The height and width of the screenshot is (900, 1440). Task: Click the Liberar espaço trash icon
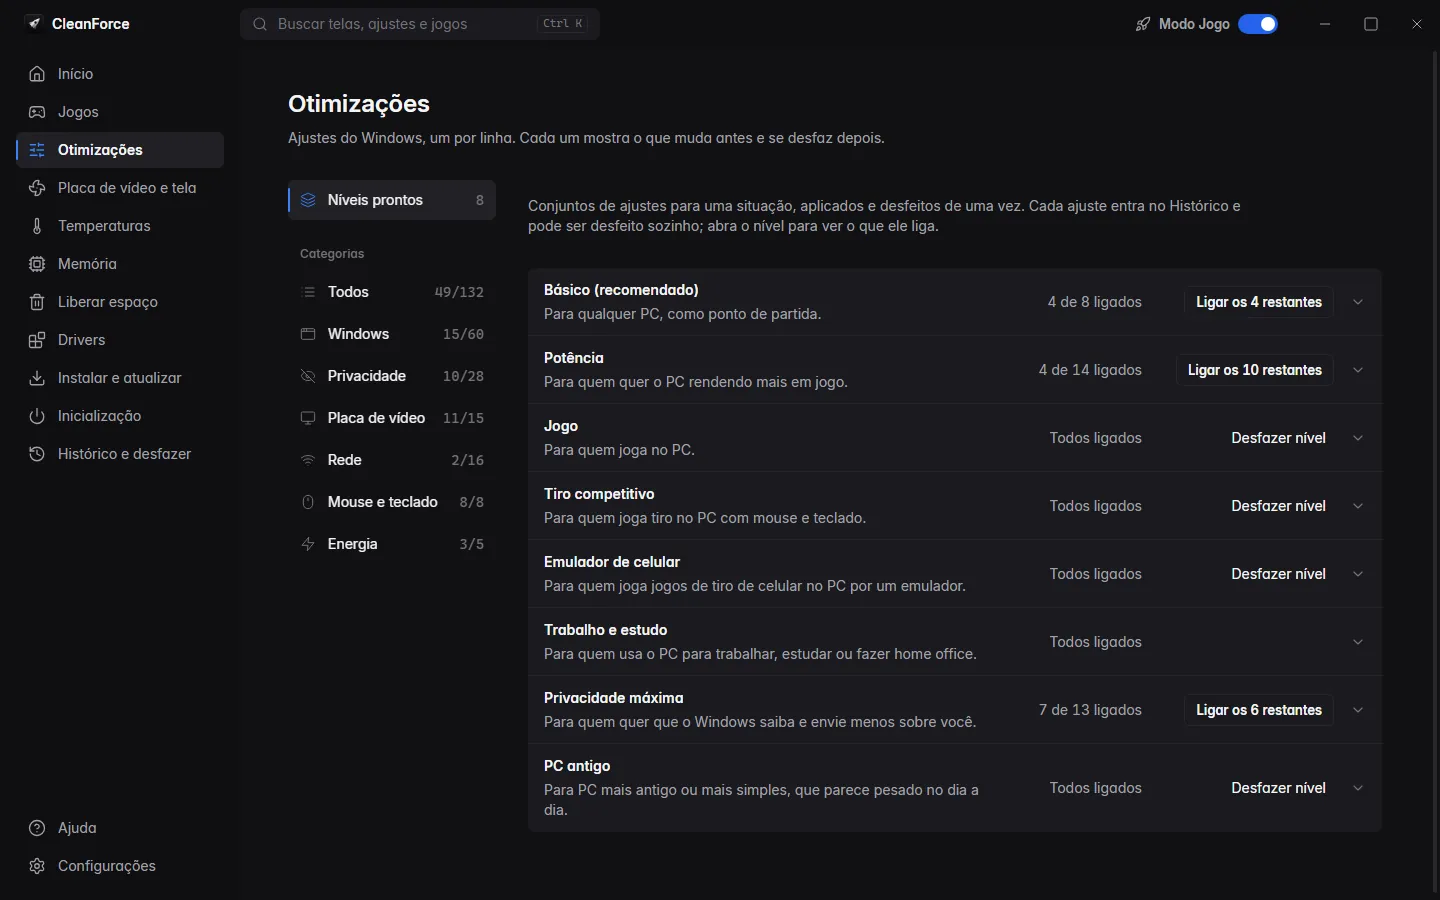[x=37, y=302]
